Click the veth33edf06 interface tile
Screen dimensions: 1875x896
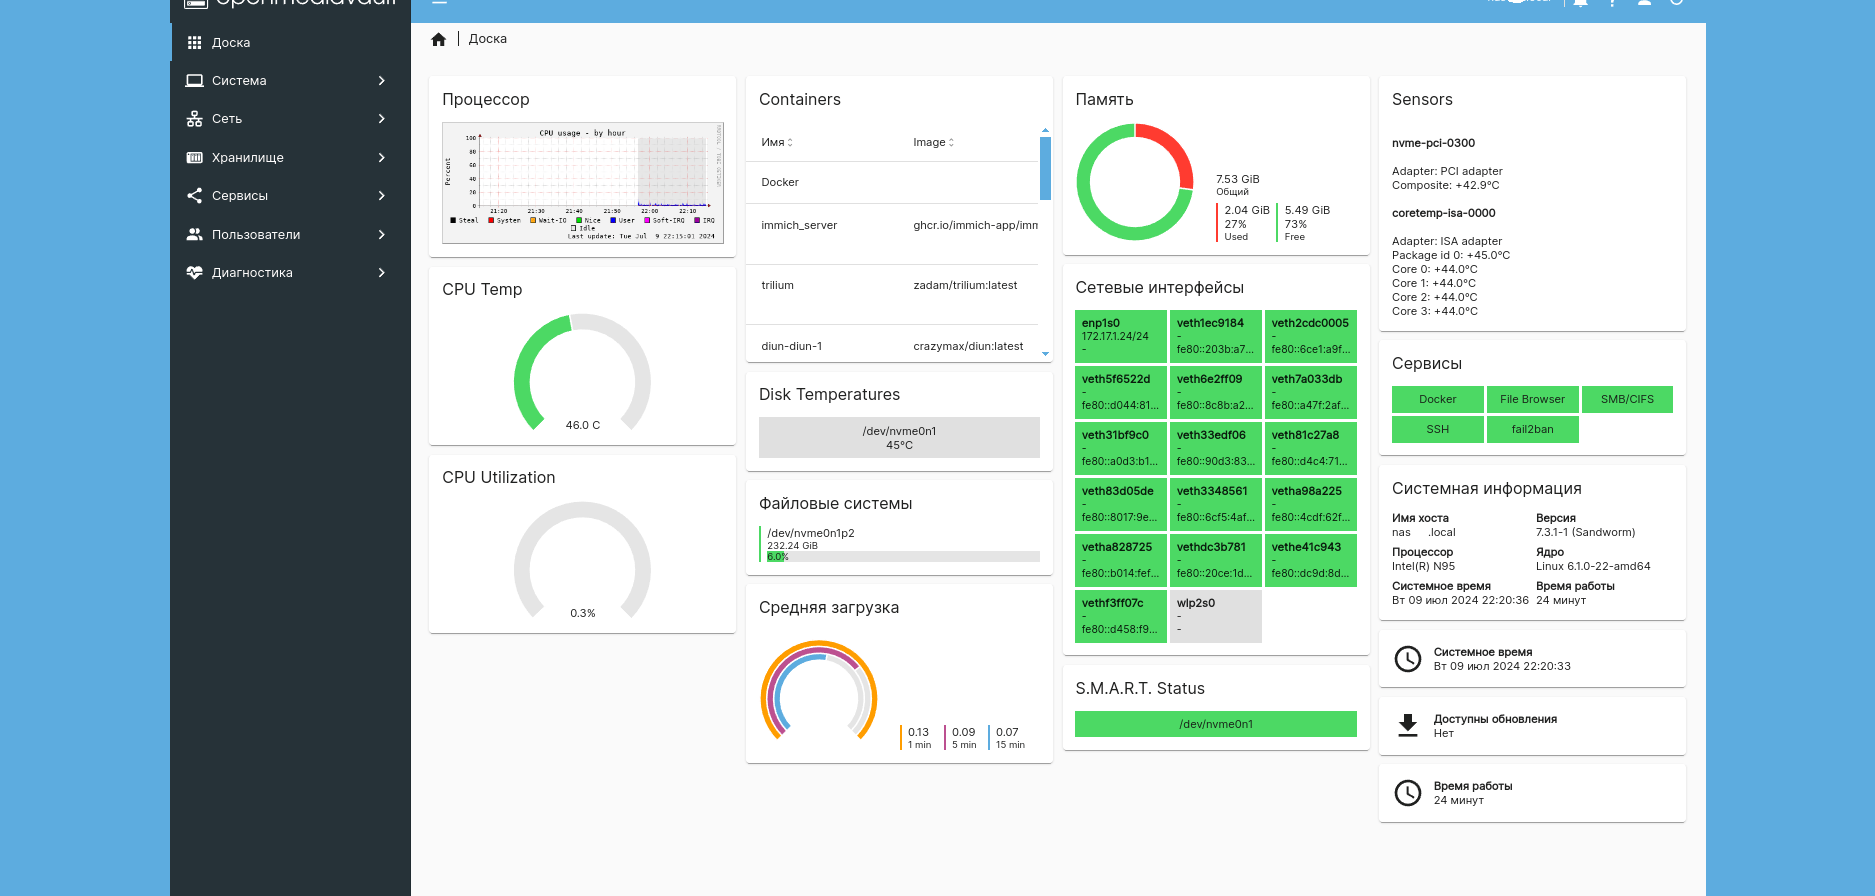(x=1216, y=448)
